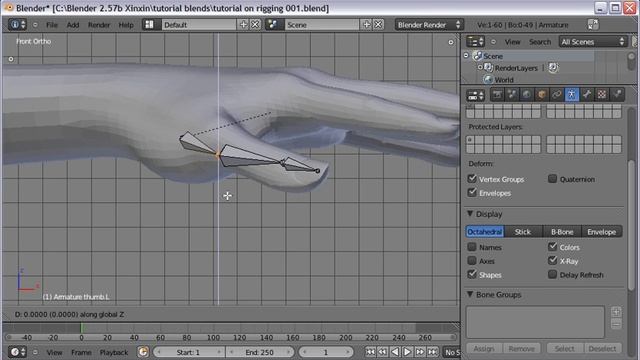The height and width of the screenshot is (360, 640).
Task: Jump to previous keyframe
Action: [382, 352]
